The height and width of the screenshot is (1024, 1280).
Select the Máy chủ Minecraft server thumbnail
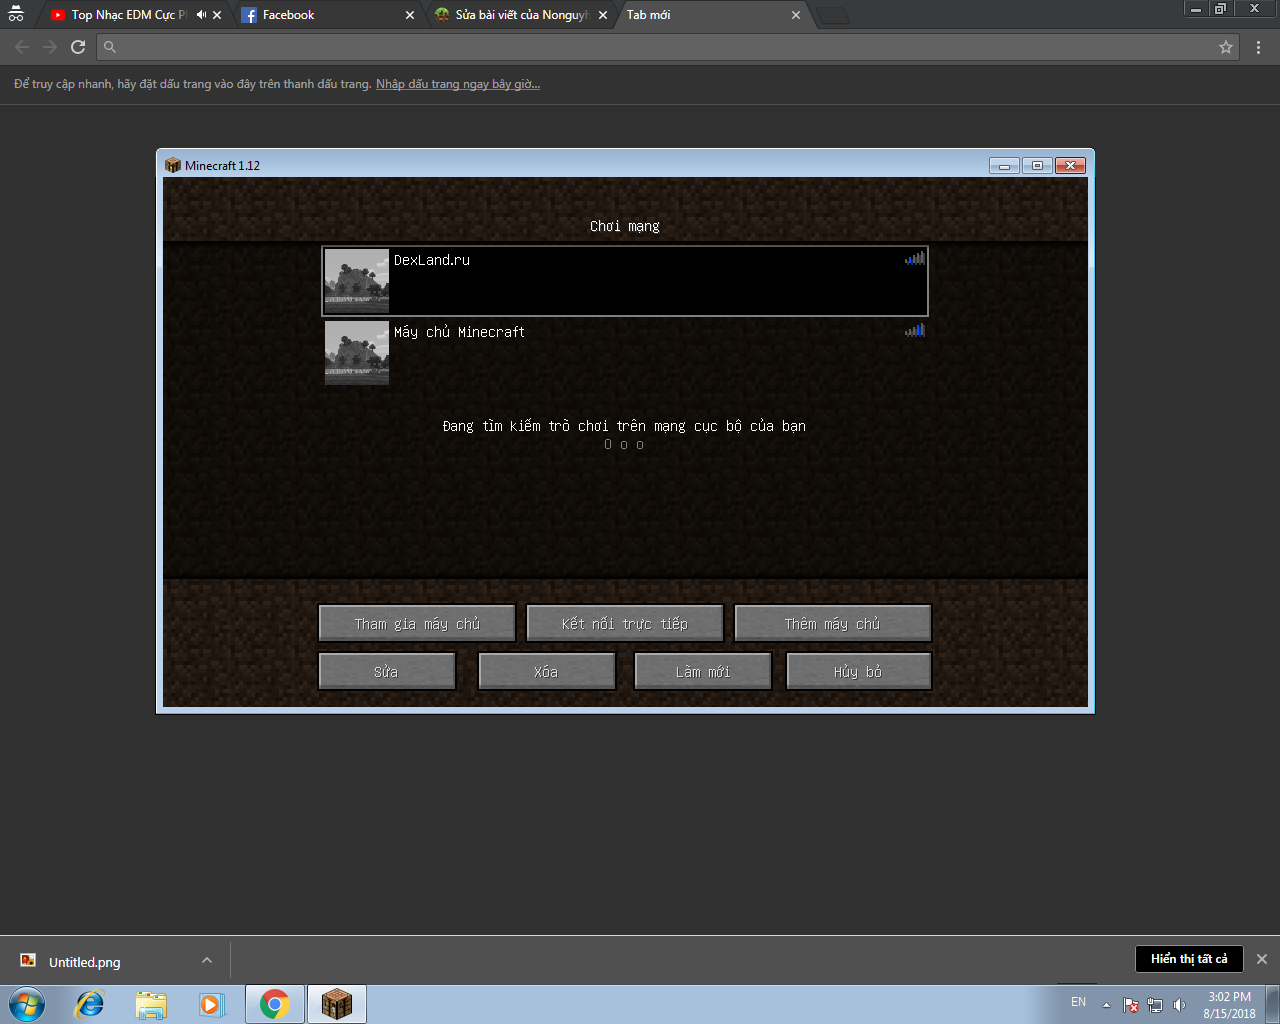coord(357,353)
